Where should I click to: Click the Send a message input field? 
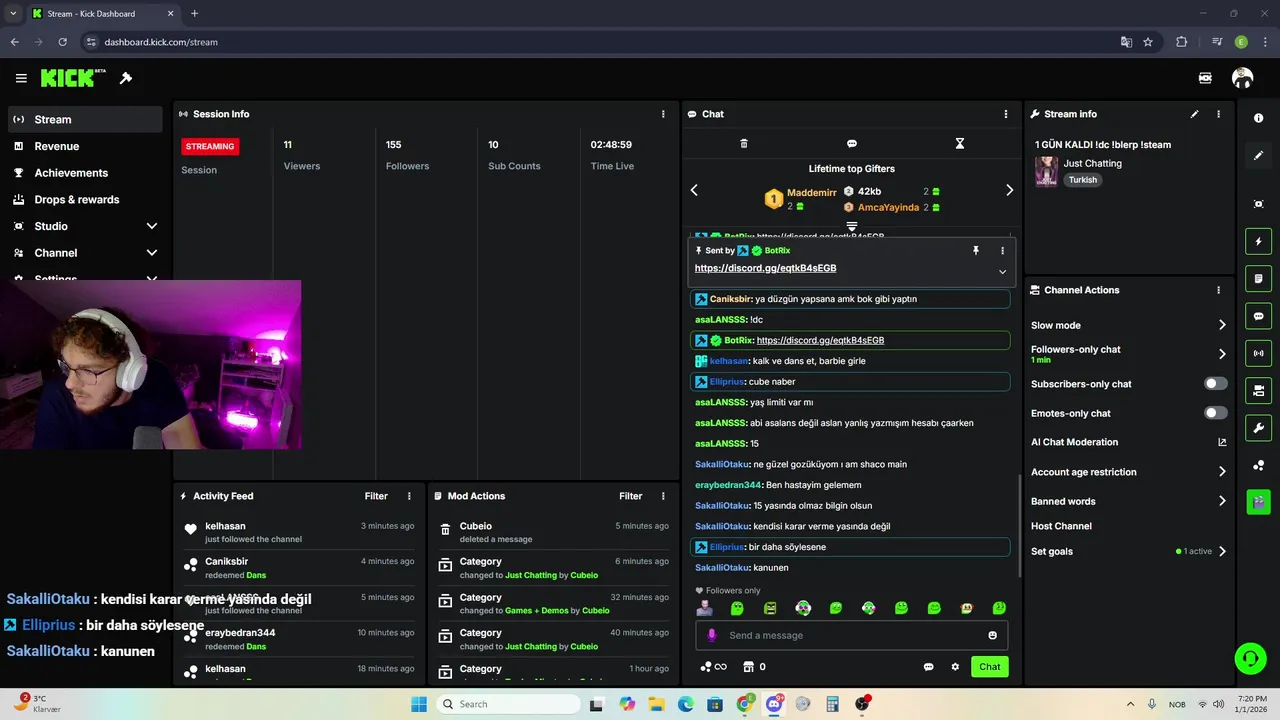coord(852,635)
